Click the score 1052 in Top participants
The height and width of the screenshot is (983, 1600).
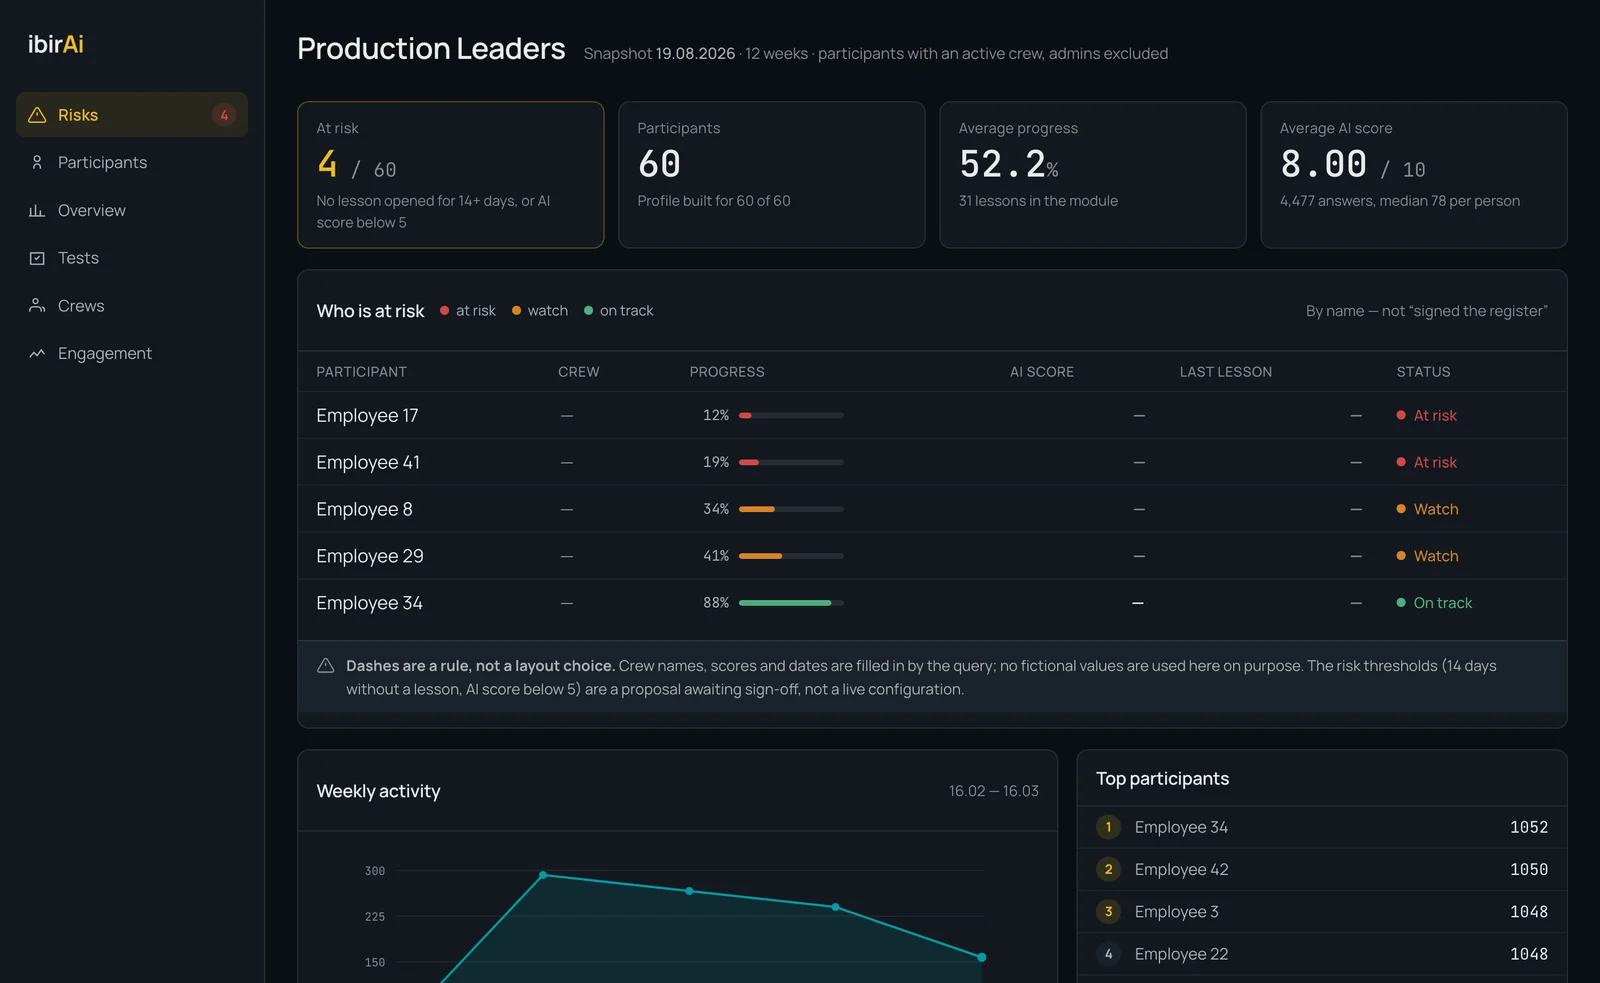pyautogui.click(x=1529, y=827)
